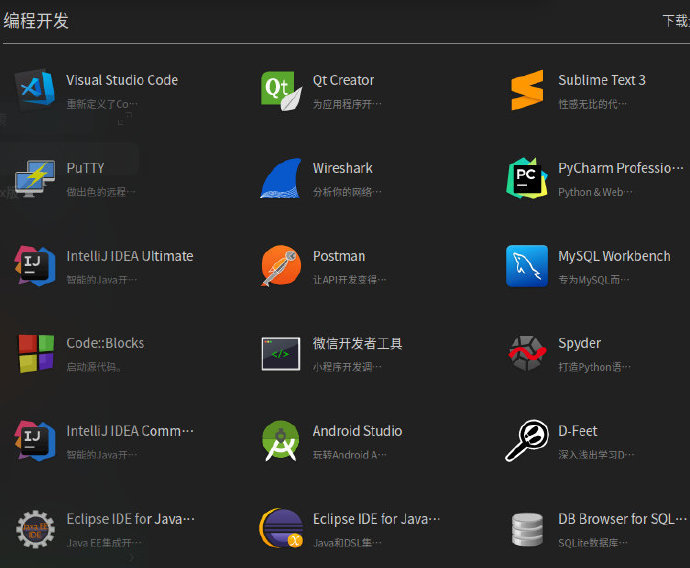
Task: Click the Java EE集成开… description
Action: (104, 543)
